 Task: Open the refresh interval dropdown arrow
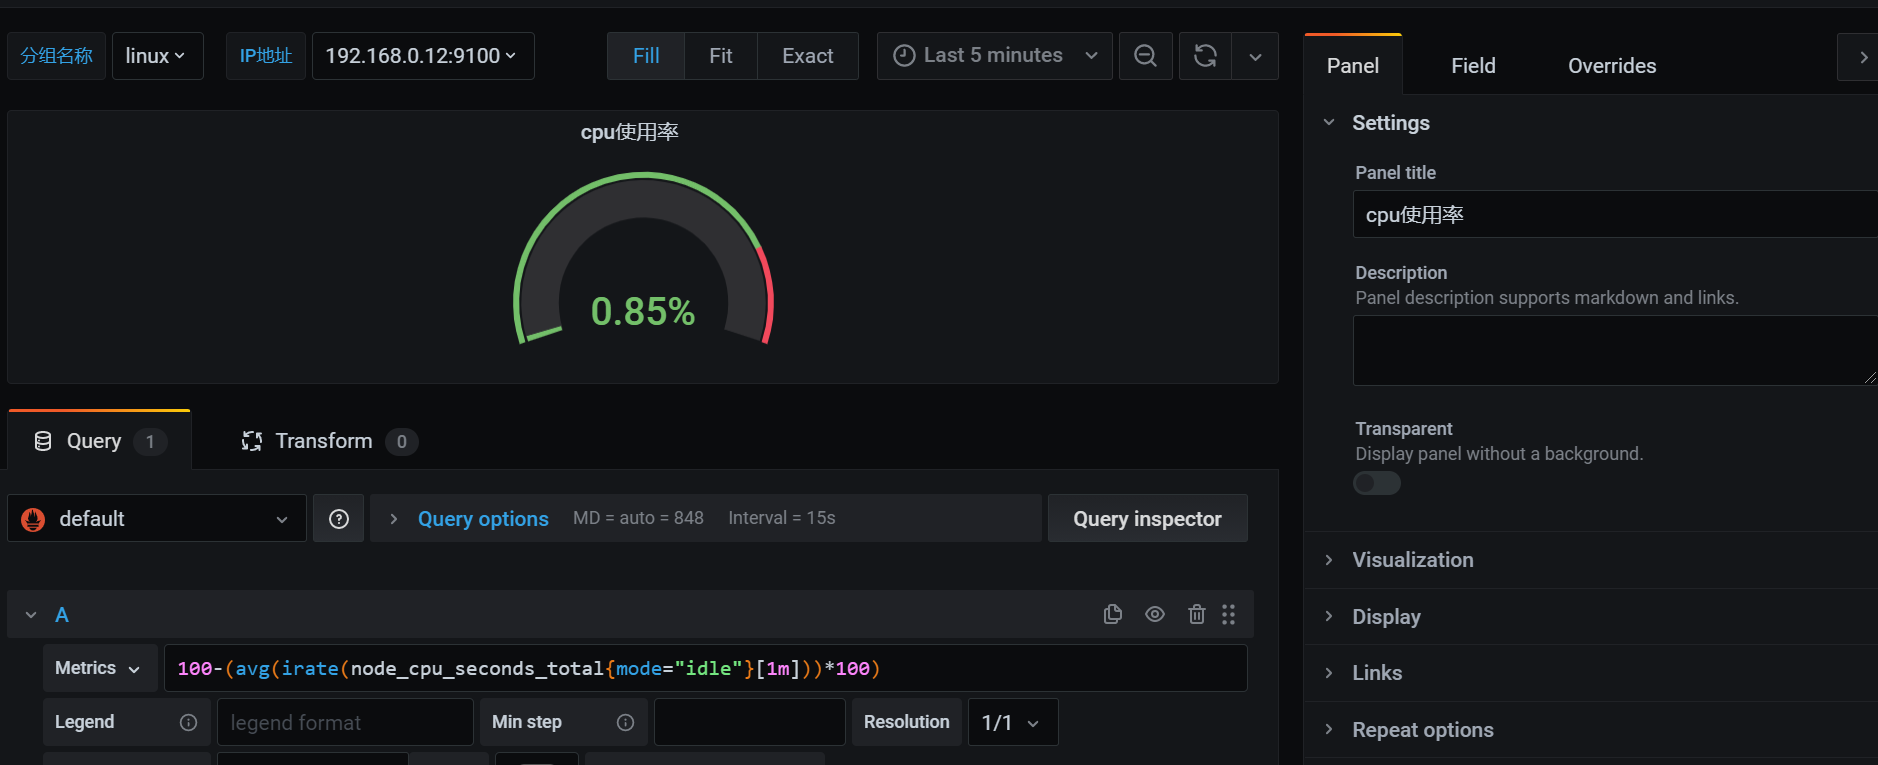pyautogui.click(x=1255, y=56)
